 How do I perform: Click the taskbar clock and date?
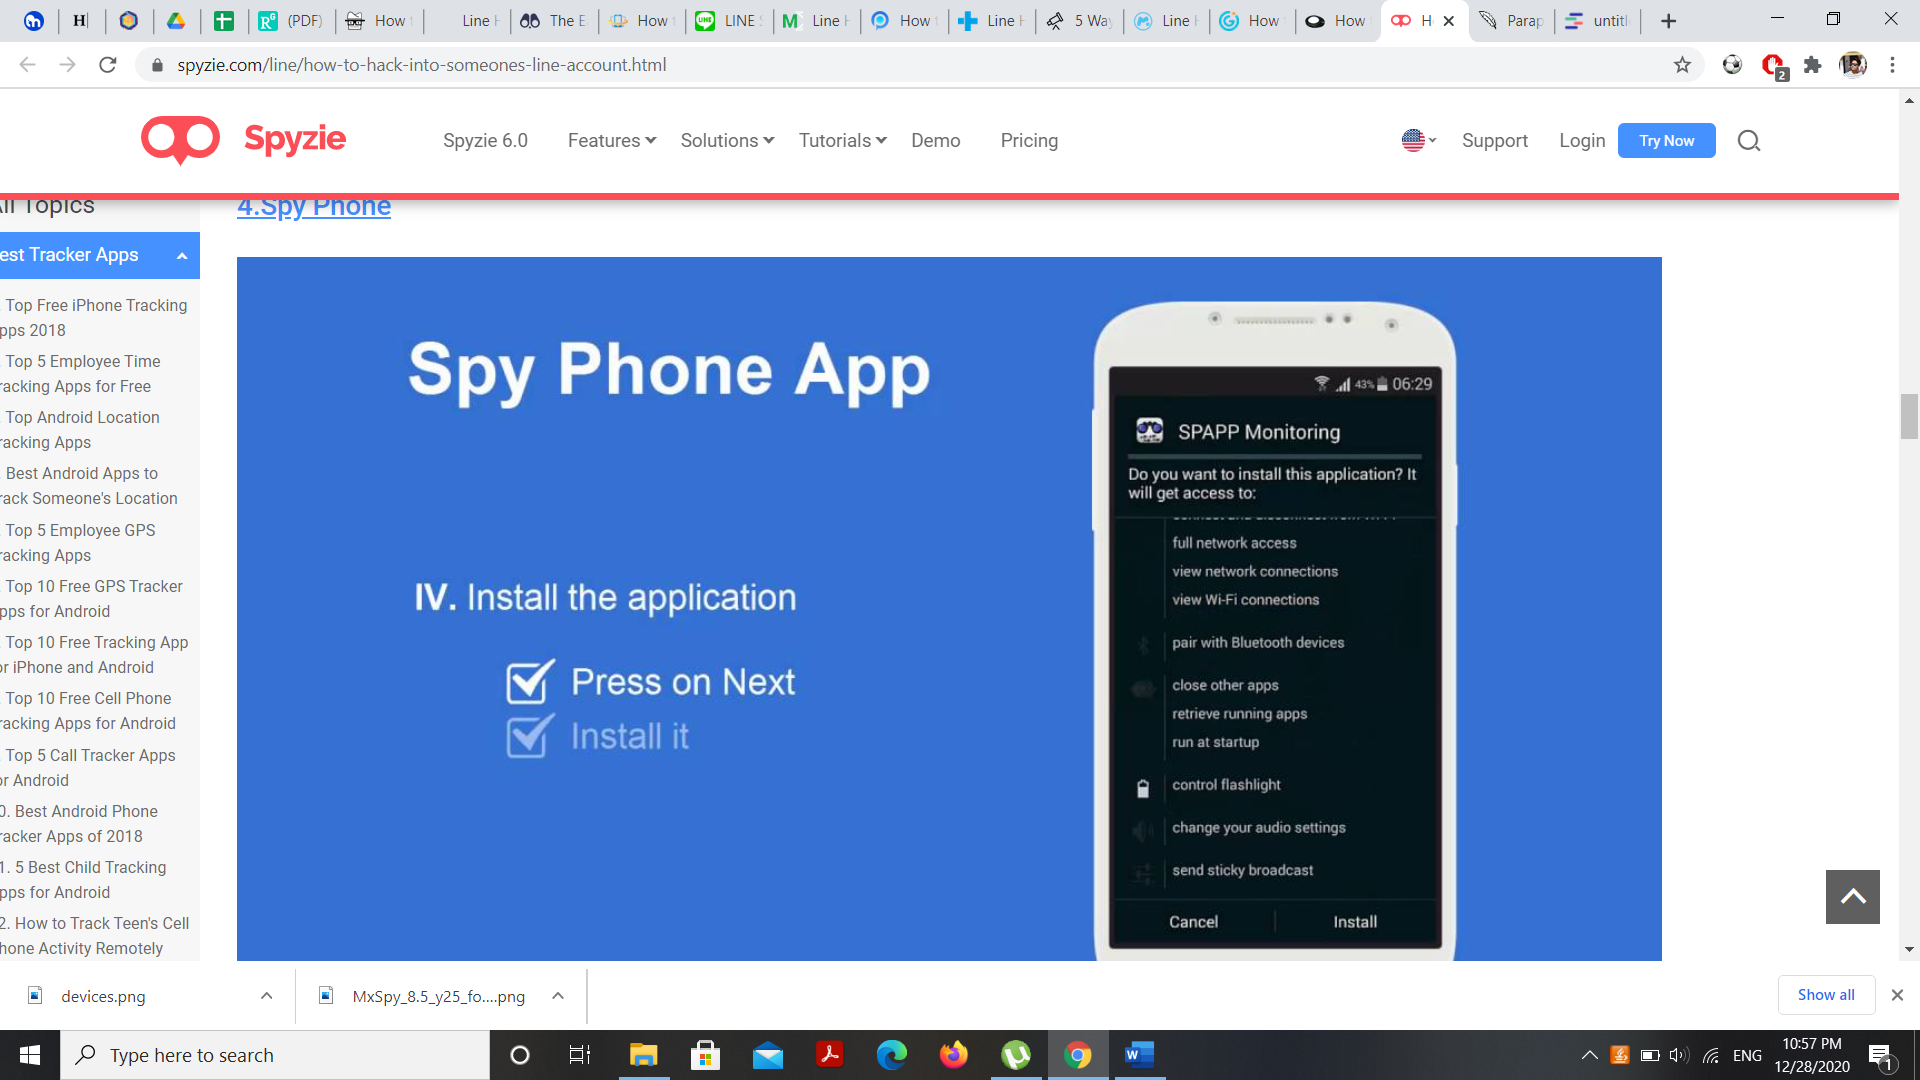pyautogui.click(x=1811, y=1055)
